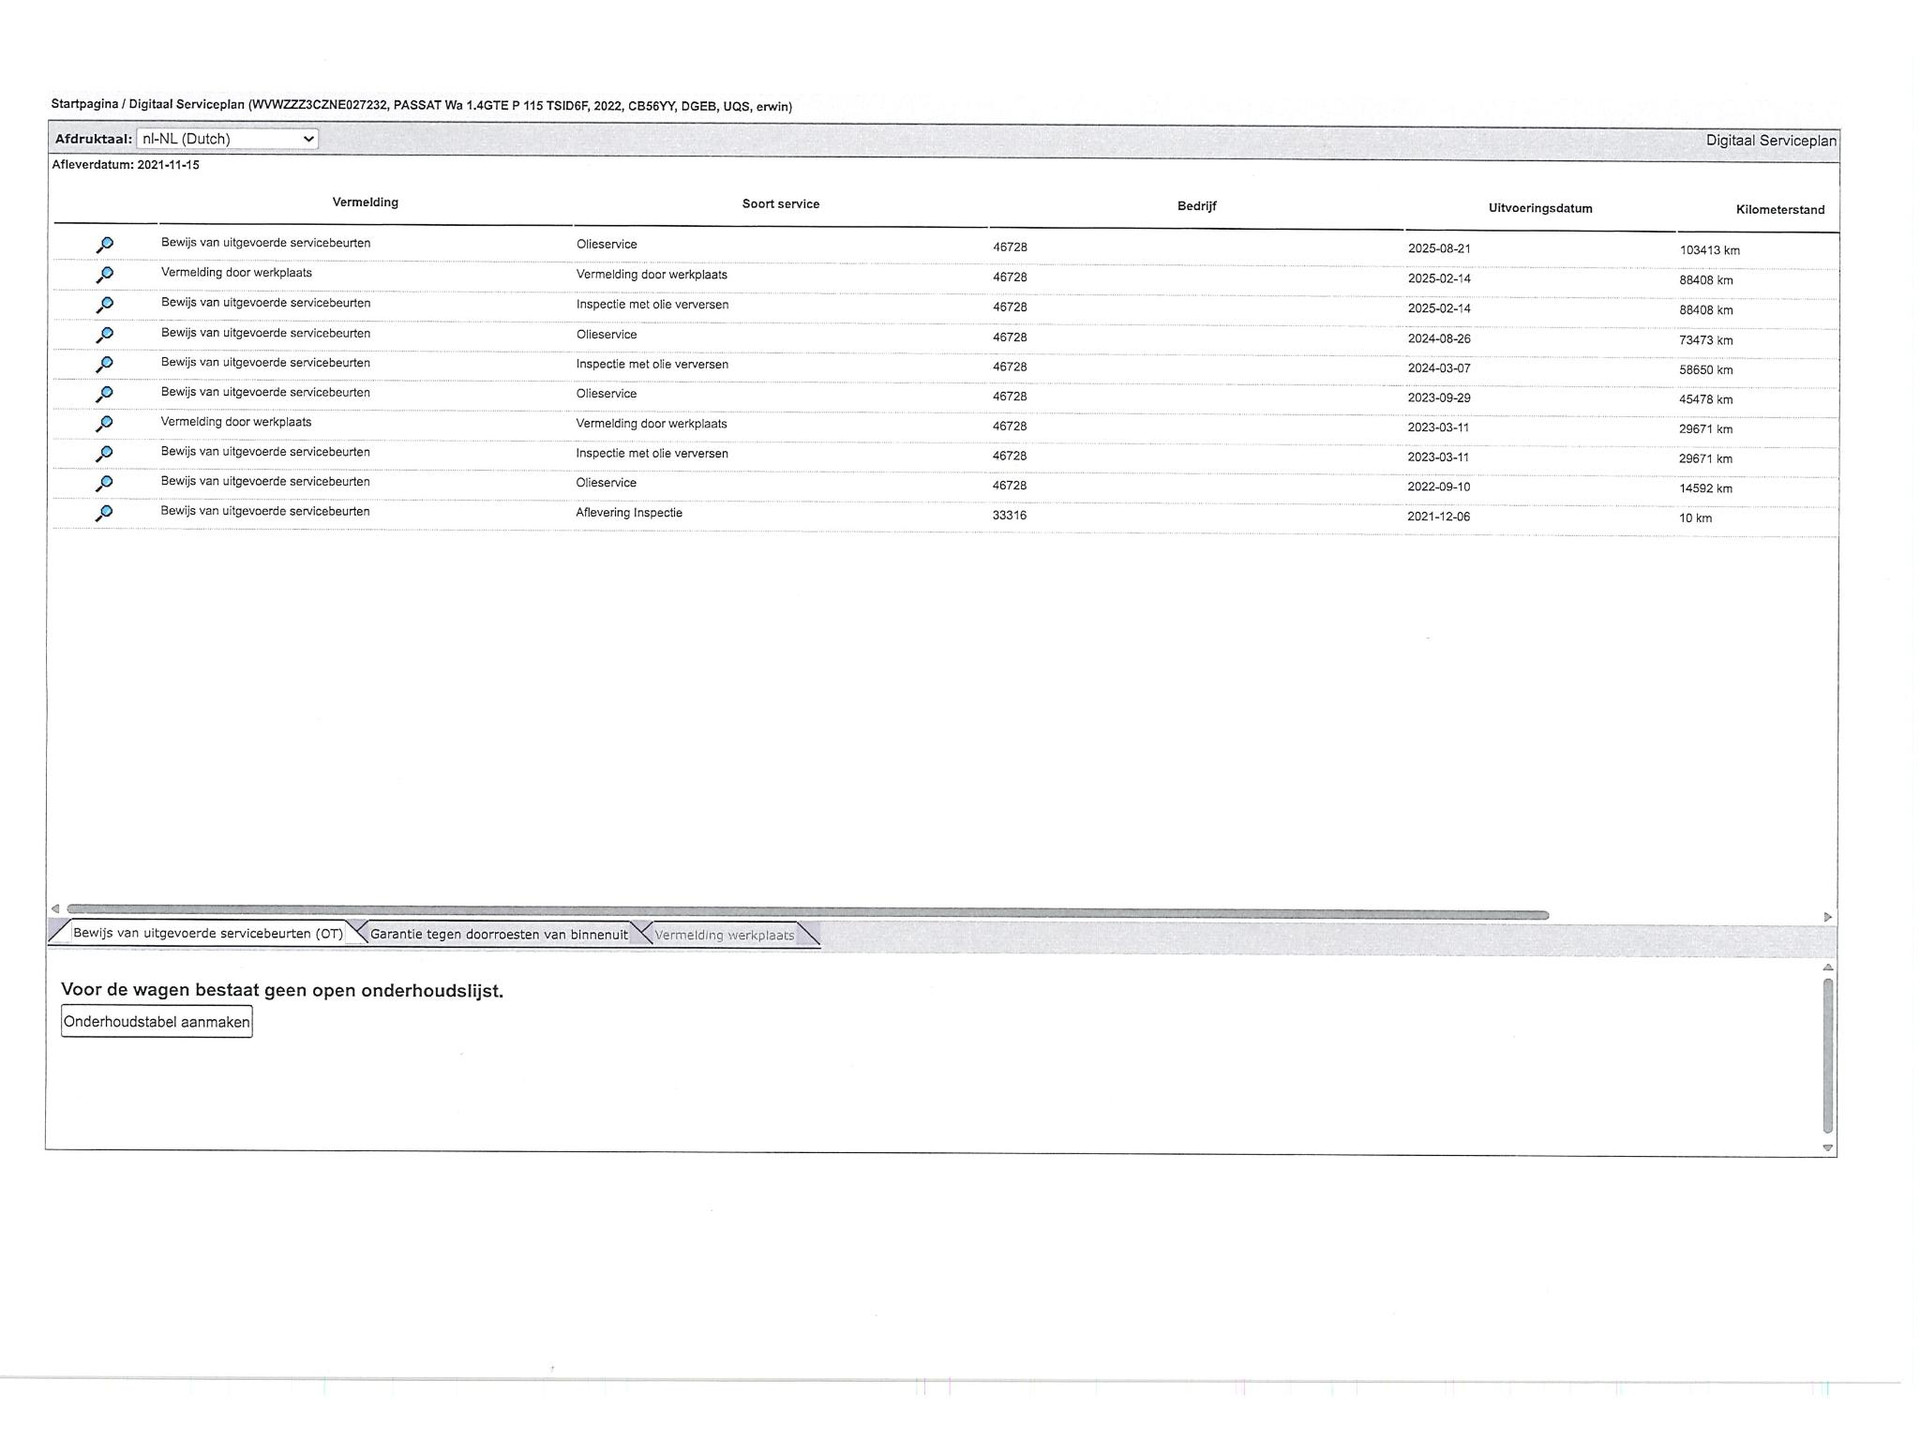Sort by Kilometerstand column header
Image resolution: width=1920 pixels, height=1440 pixels.
[x=1780, y=210]
